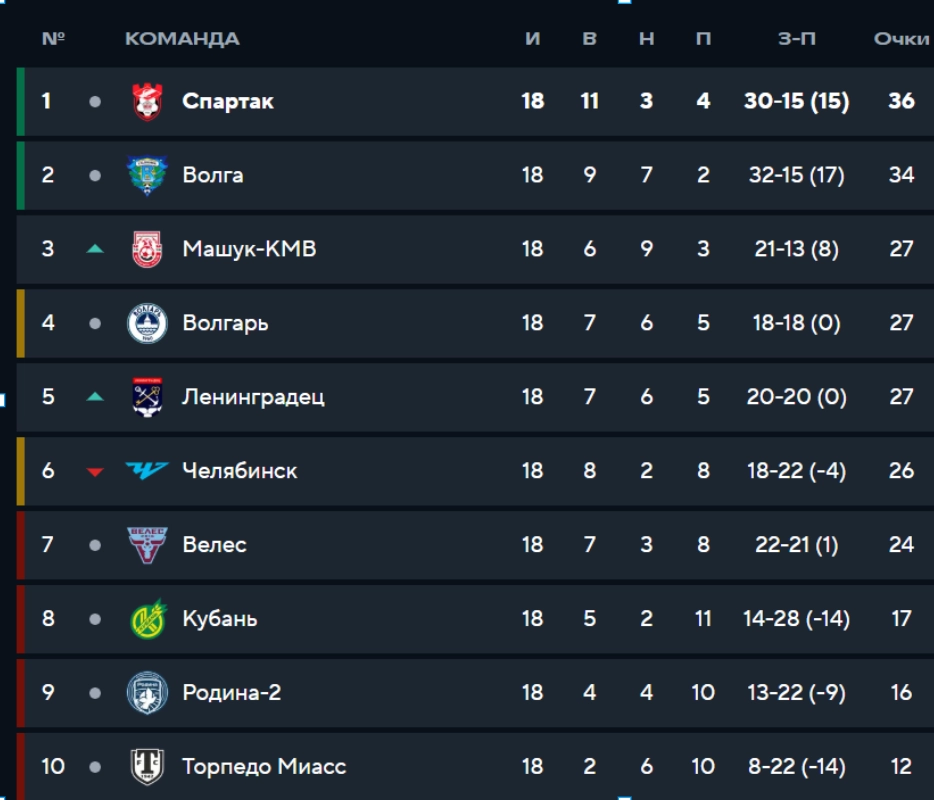
Task: Open the Спартак team name link
Action: (x=228, y=101)
